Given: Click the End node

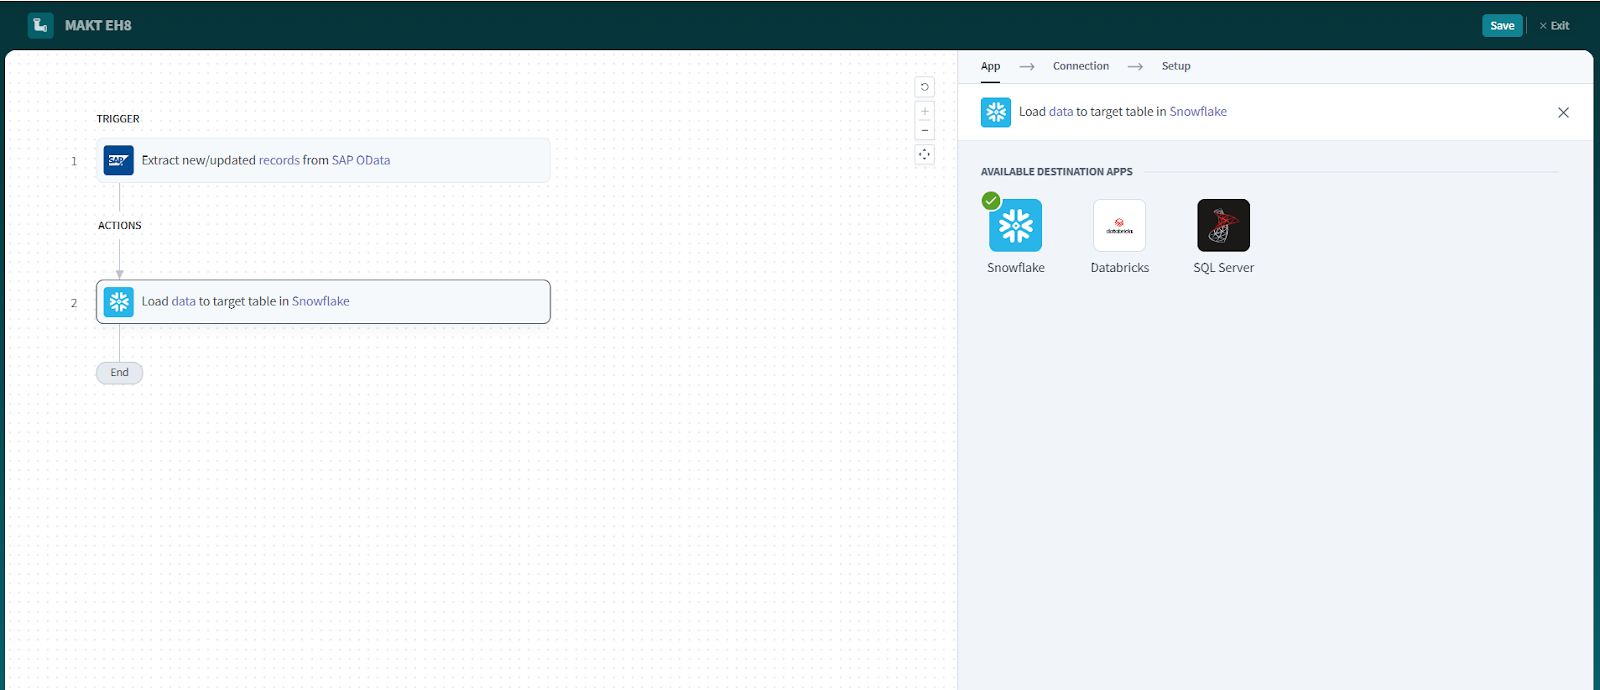Looking at the screenshot, I should pyautogui.click(x=119, y=373).
